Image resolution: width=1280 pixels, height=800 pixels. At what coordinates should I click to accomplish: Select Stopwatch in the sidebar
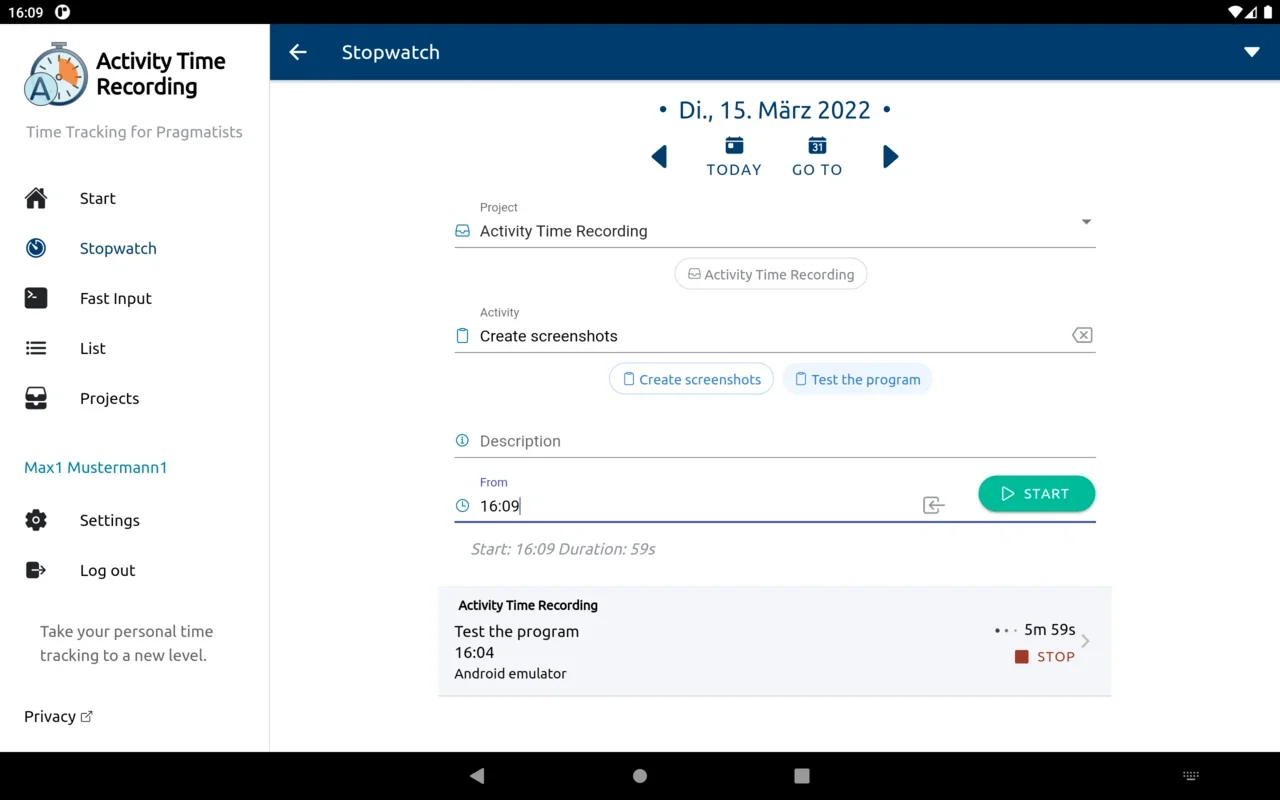(x=118, y=248)
